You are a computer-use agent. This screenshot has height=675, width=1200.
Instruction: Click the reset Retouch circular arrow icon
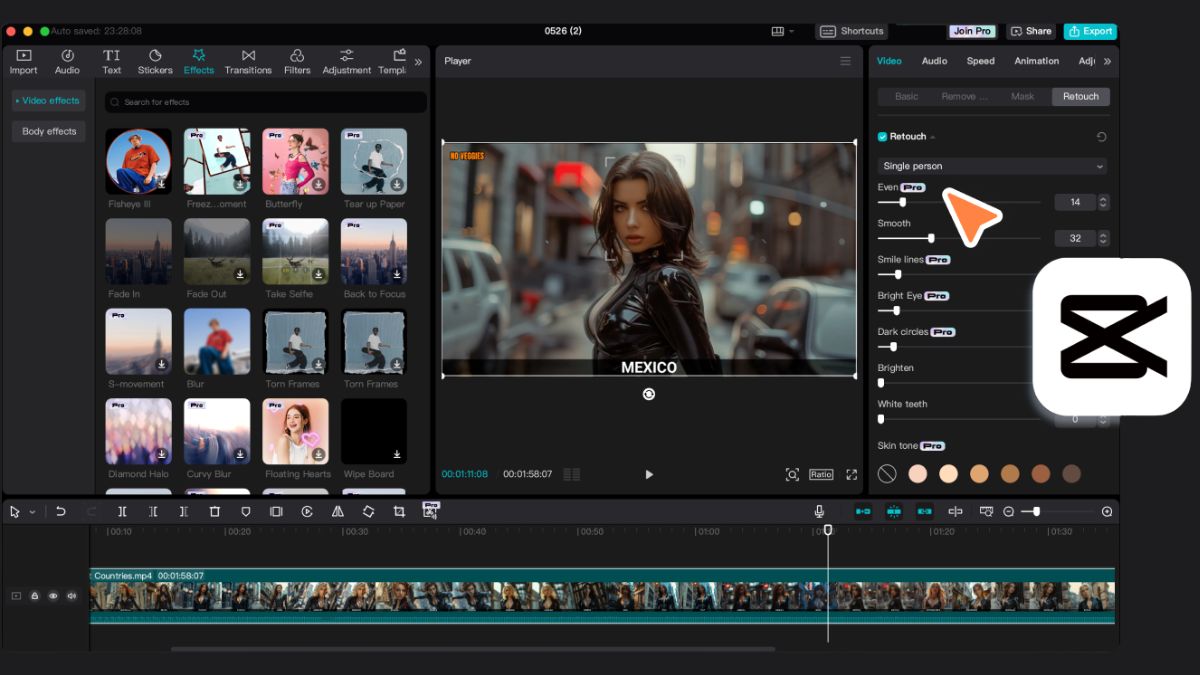point(1101,137)
